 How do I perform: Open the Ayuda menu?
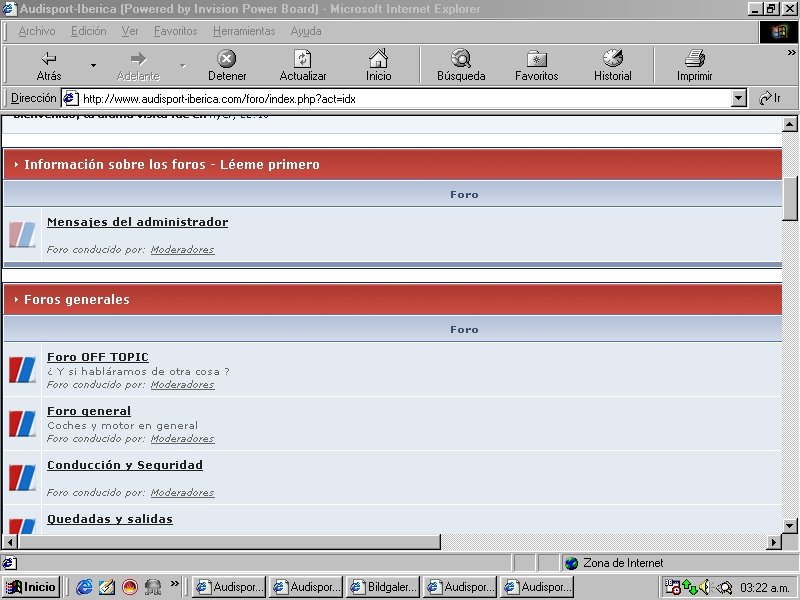[x=306, y=31]
